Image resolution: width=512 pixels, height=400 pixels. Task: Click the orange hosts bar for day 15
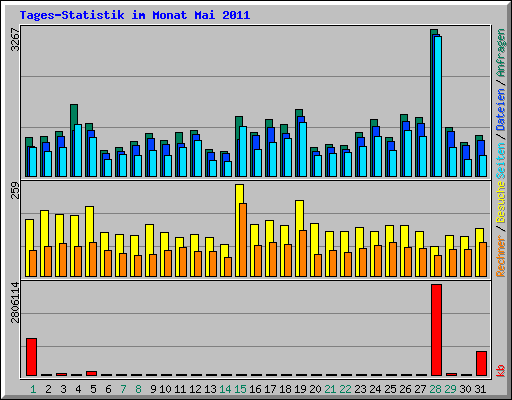[x=243, y=240]
